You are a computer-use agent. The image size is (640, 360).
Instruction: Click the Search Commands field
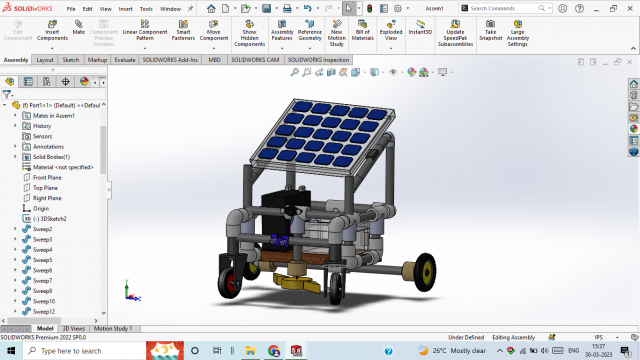point(507,8)
